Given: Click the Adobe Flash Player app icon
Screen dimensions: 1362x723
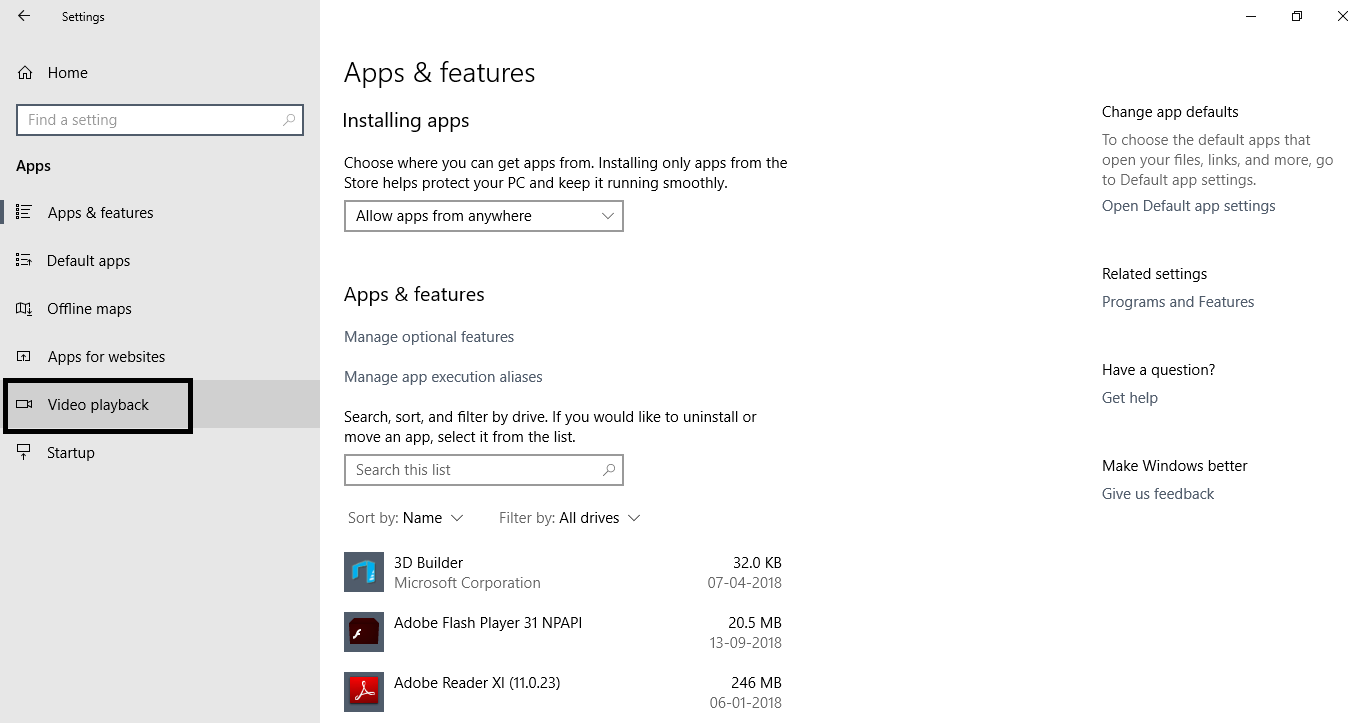Looking at the screenshot, I should click(x=364, y=632).
